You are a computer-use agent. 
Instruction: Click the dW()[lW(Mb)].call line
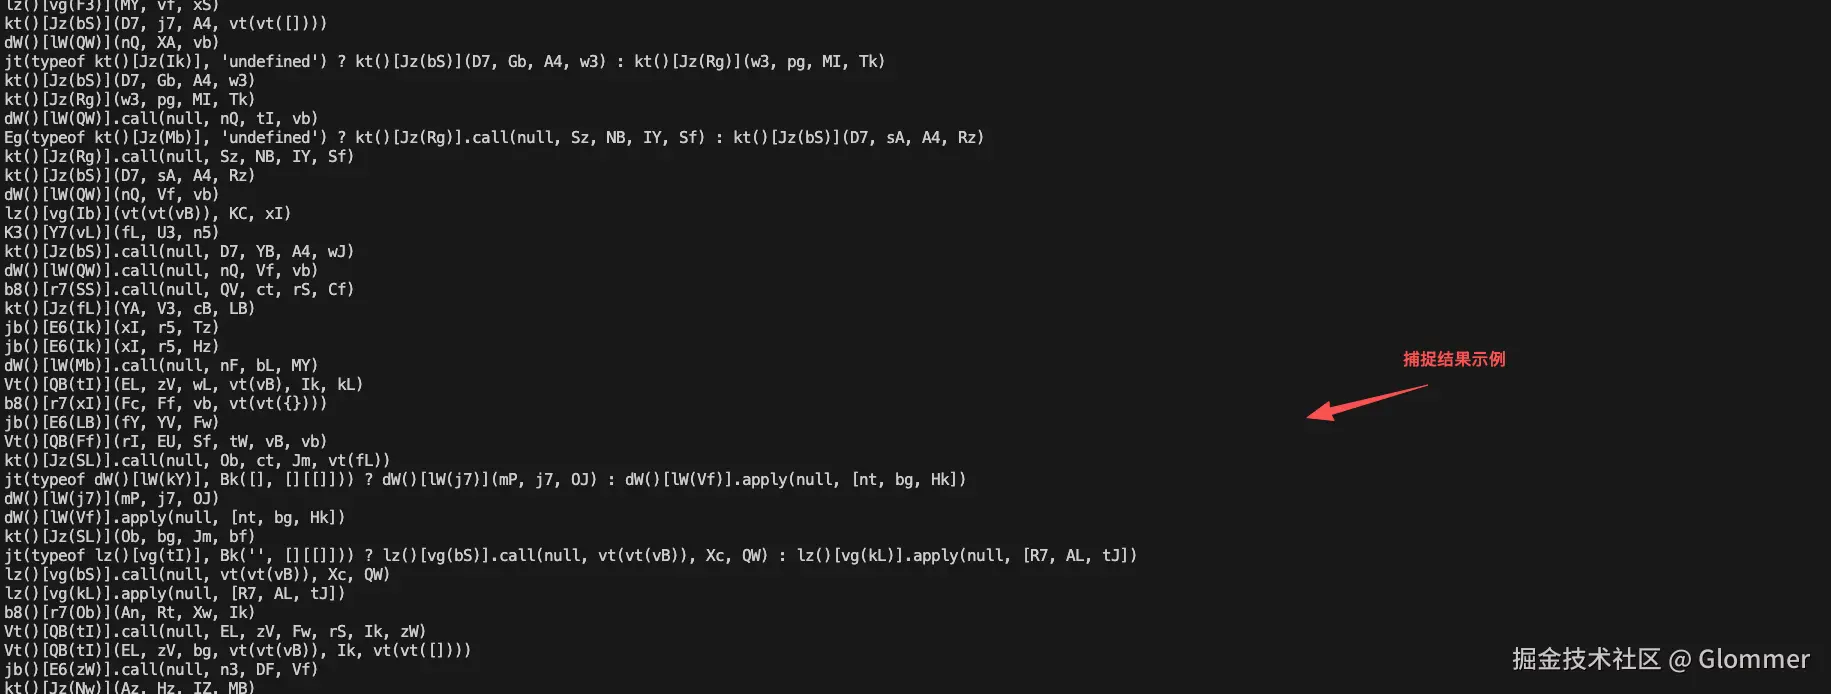click(x=161, y=365)
